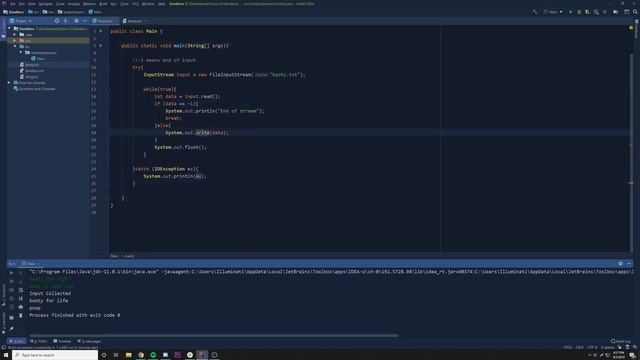640x360 pixels.
Task: Open File Explorer from the taskbar
Action: coord(129,355)
